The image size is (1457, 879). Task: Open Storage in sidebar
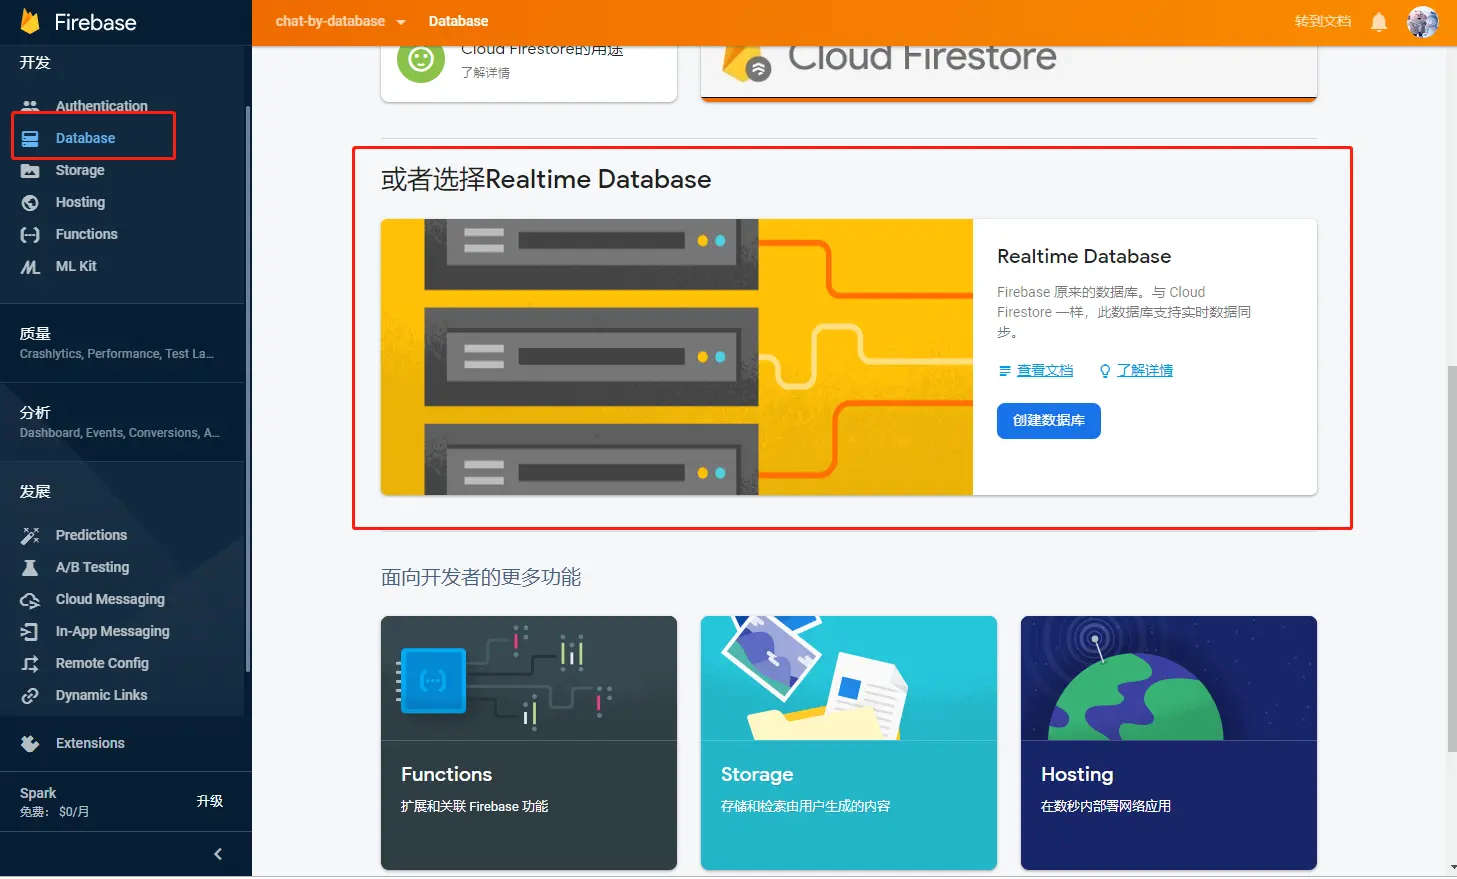80,170
